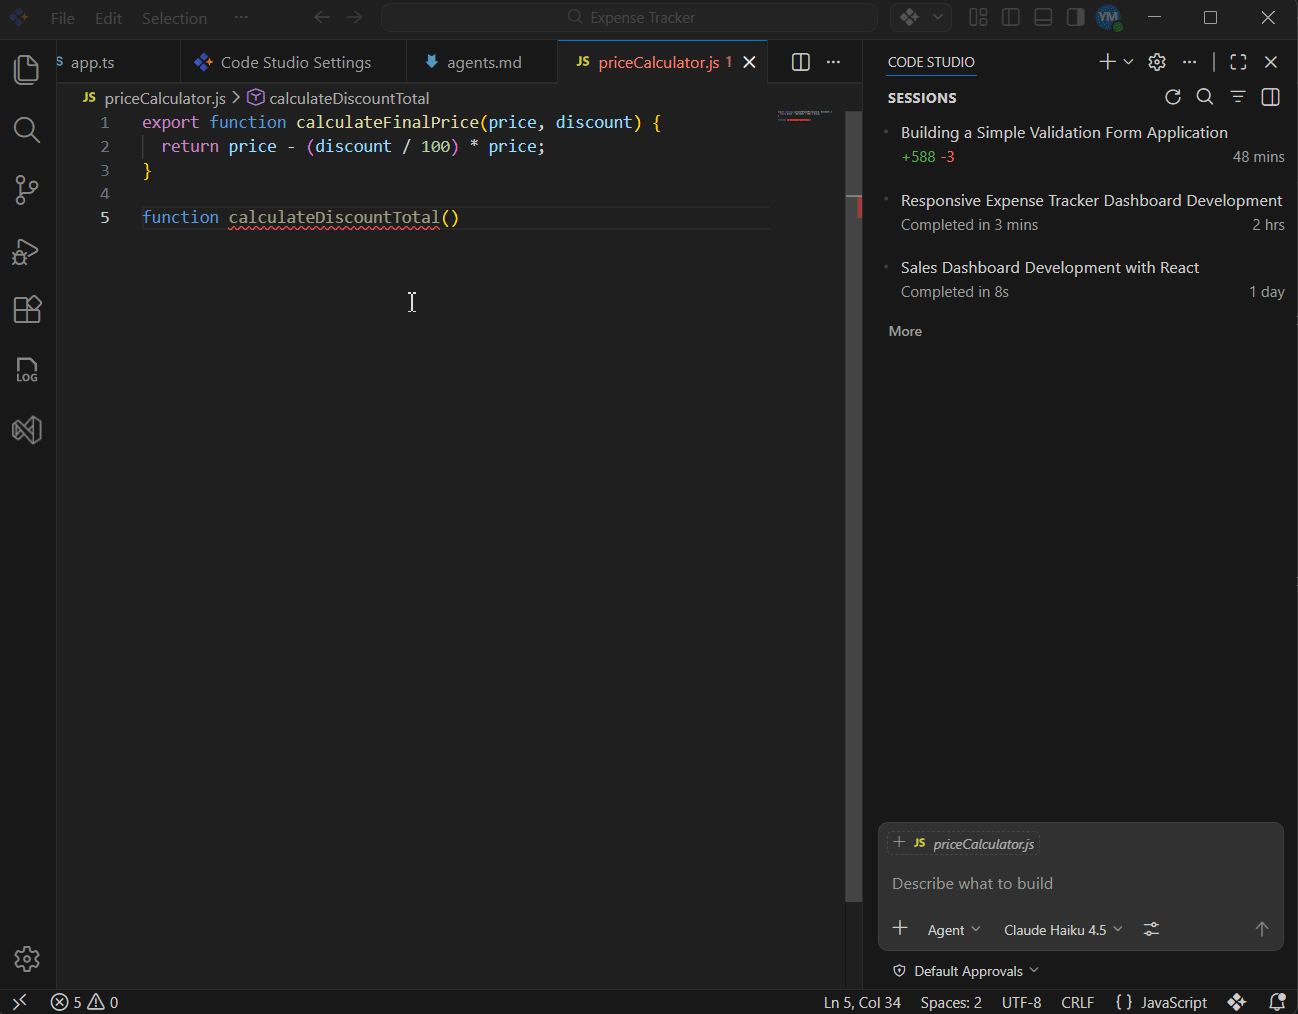Open the Selection menu
The image size is (1298, 1014).
tap(174, 18)
